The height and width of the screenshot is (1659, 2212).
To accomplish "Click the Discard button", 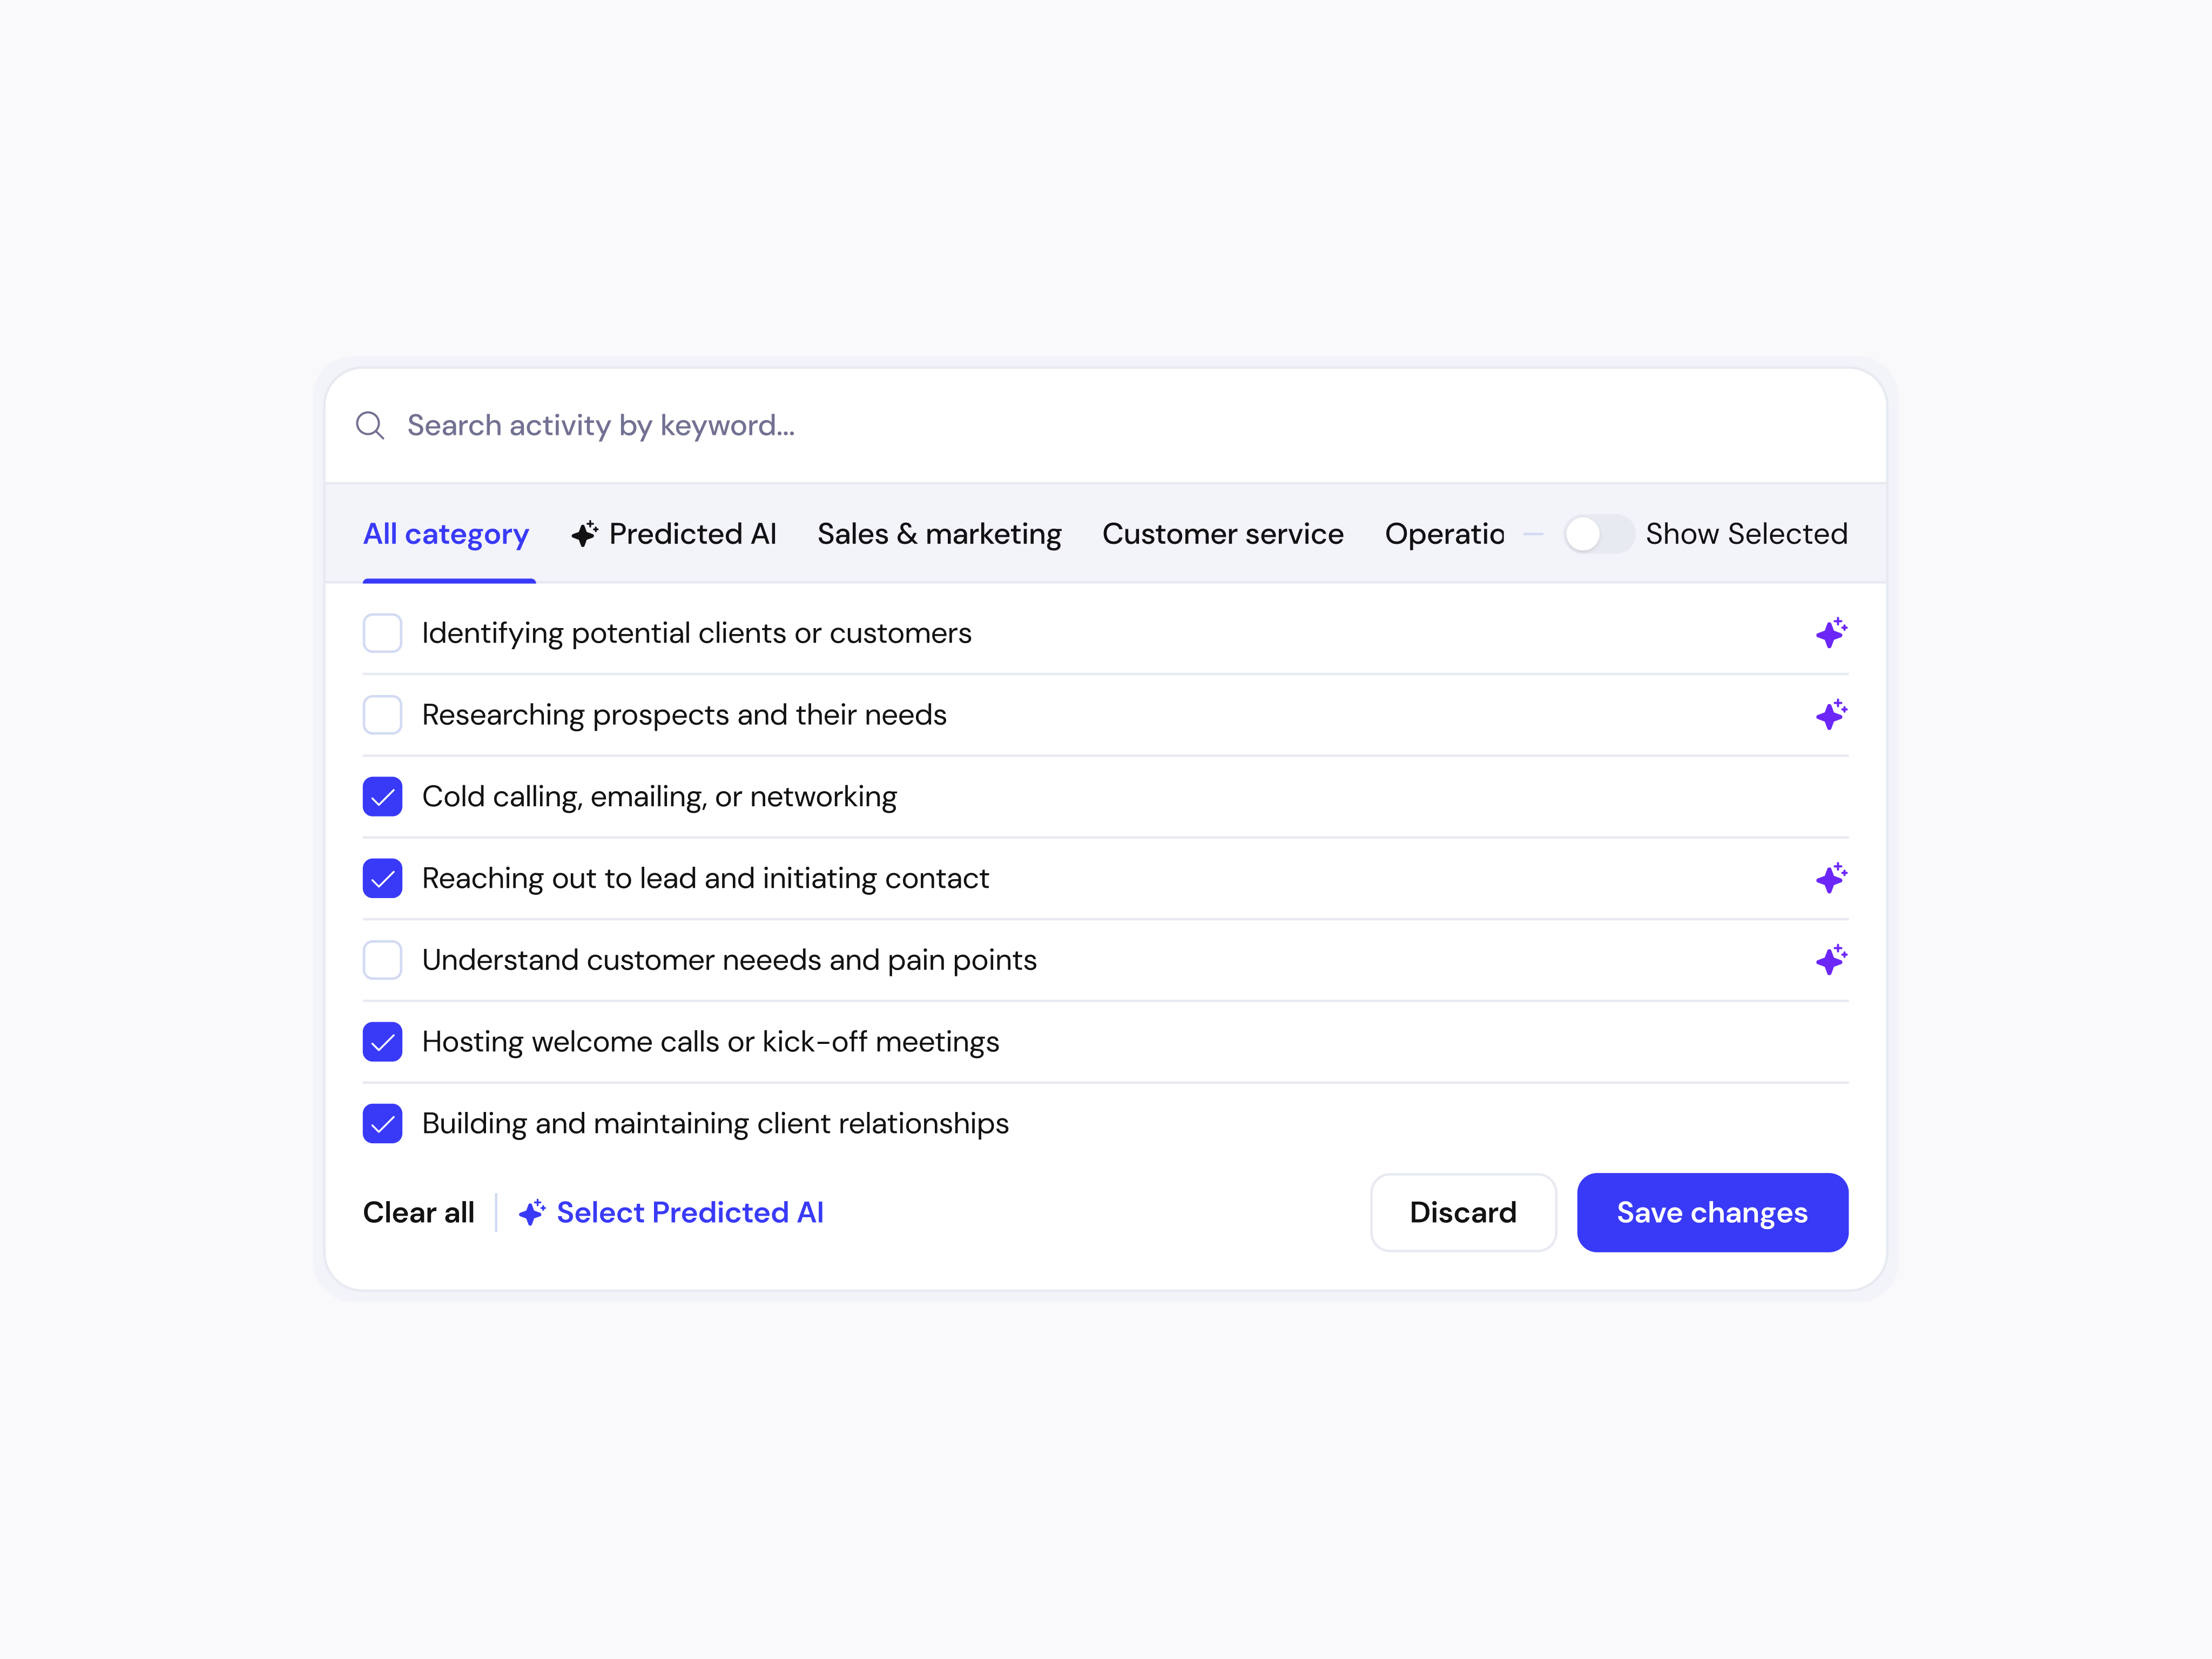I will [1463, 1212].
